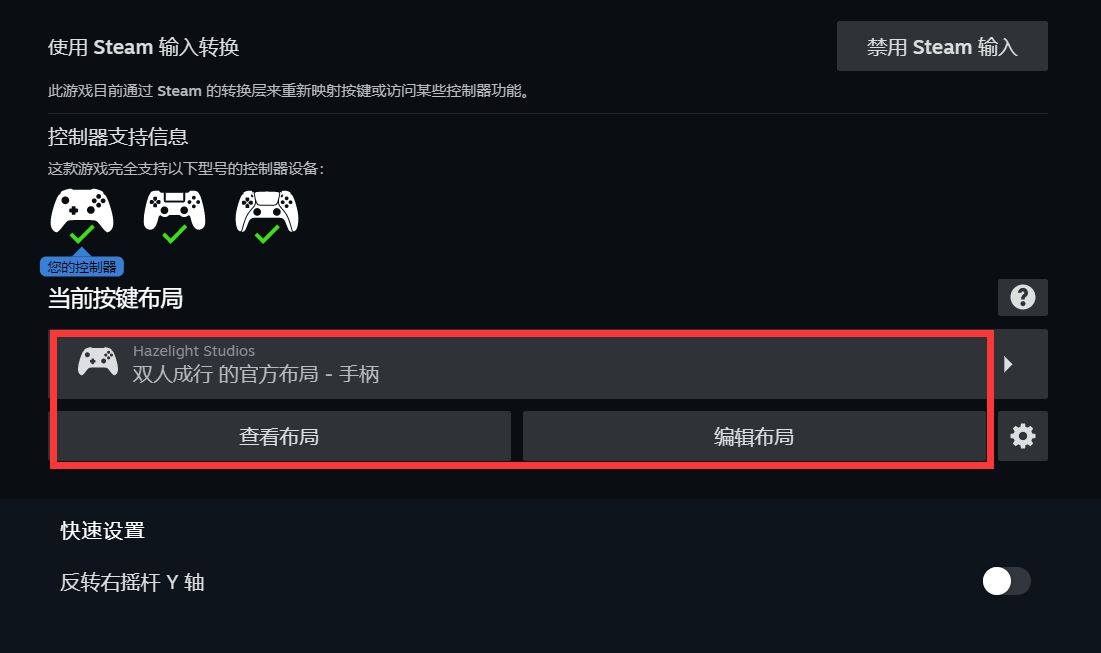Open 编辑布局 to edit the layout
The height and width of the screenshot is (653, 1101).
[754, 436]
